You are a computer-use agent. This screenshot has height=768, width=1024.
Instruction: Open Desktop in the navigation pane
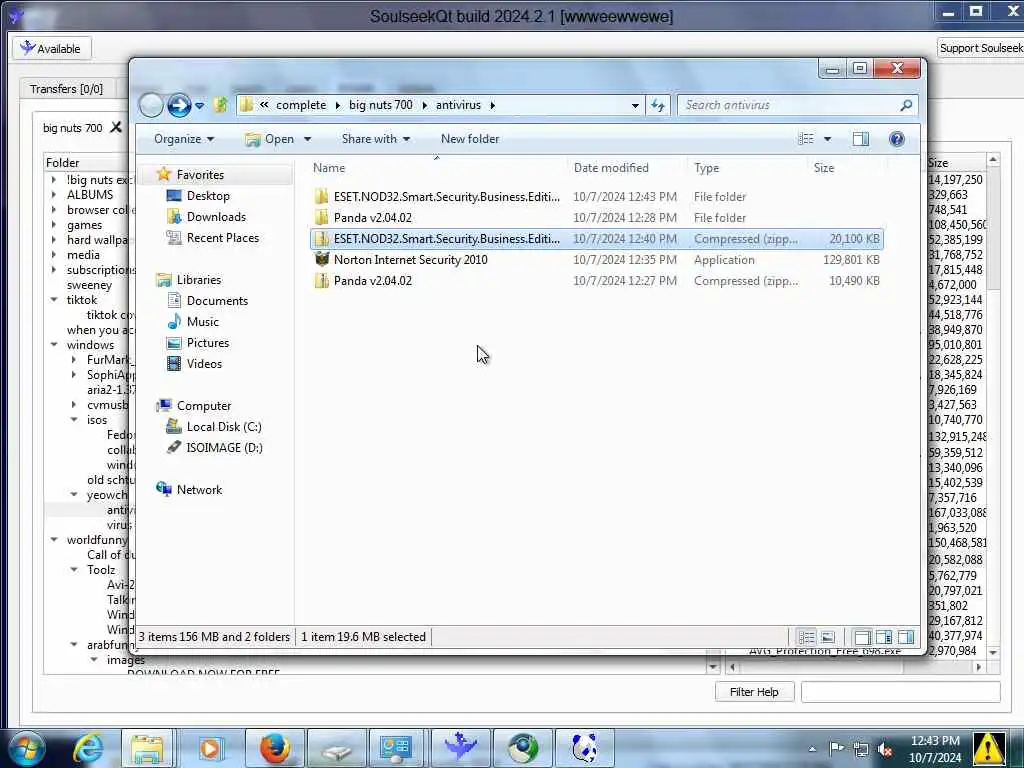pyautogui.click(x=208, y=196)
